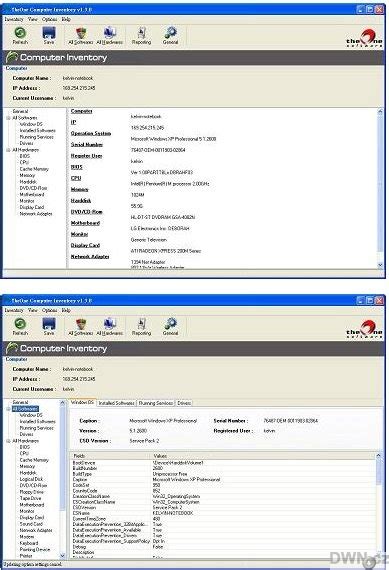Click scroll-up arrow of bottom window table

[378, 455]
